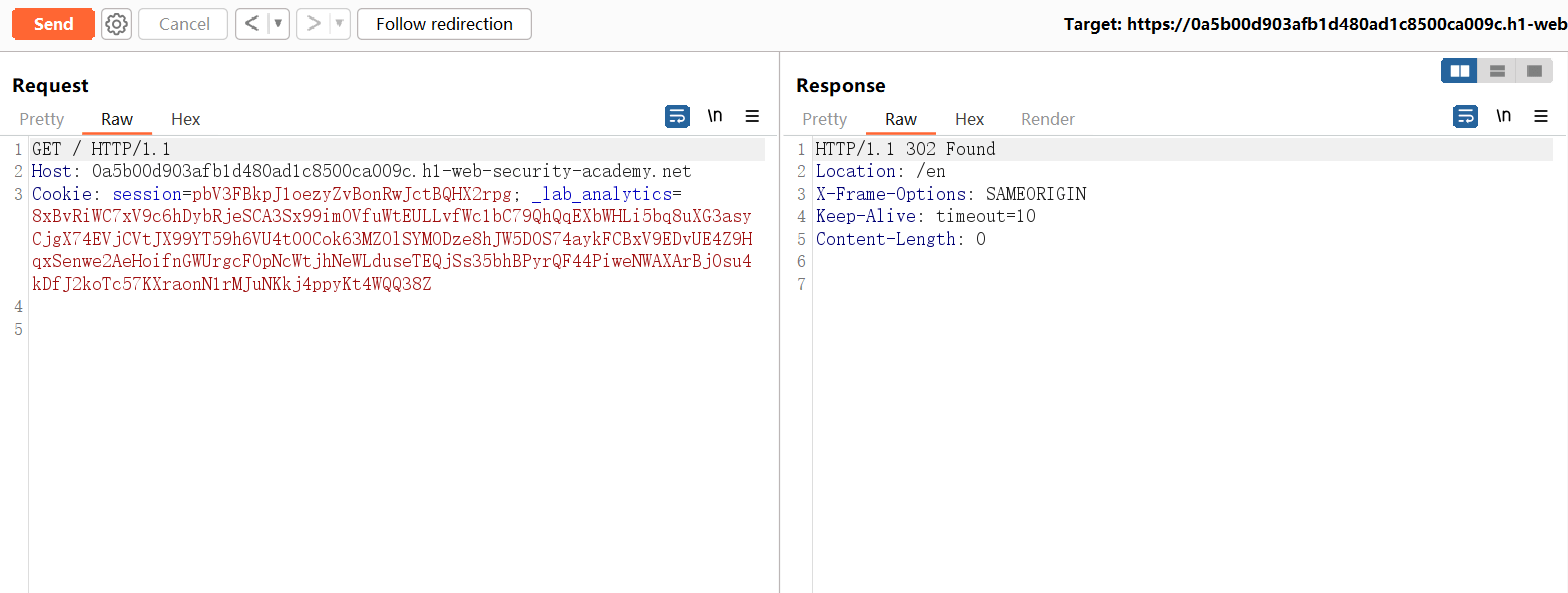Expand the forward history dropdown arrow
The image size is (1568, 593).
point(340,24)
